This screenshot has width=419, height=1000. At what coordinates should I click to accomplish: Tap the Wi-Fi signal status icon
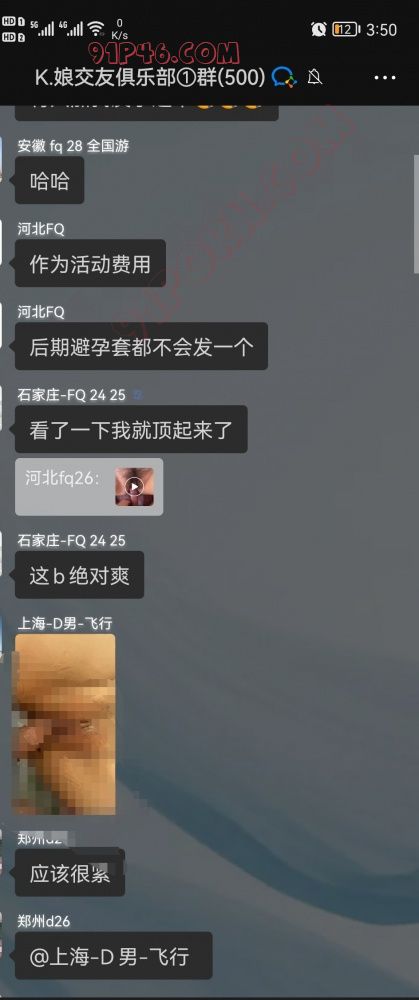point(96,29)
